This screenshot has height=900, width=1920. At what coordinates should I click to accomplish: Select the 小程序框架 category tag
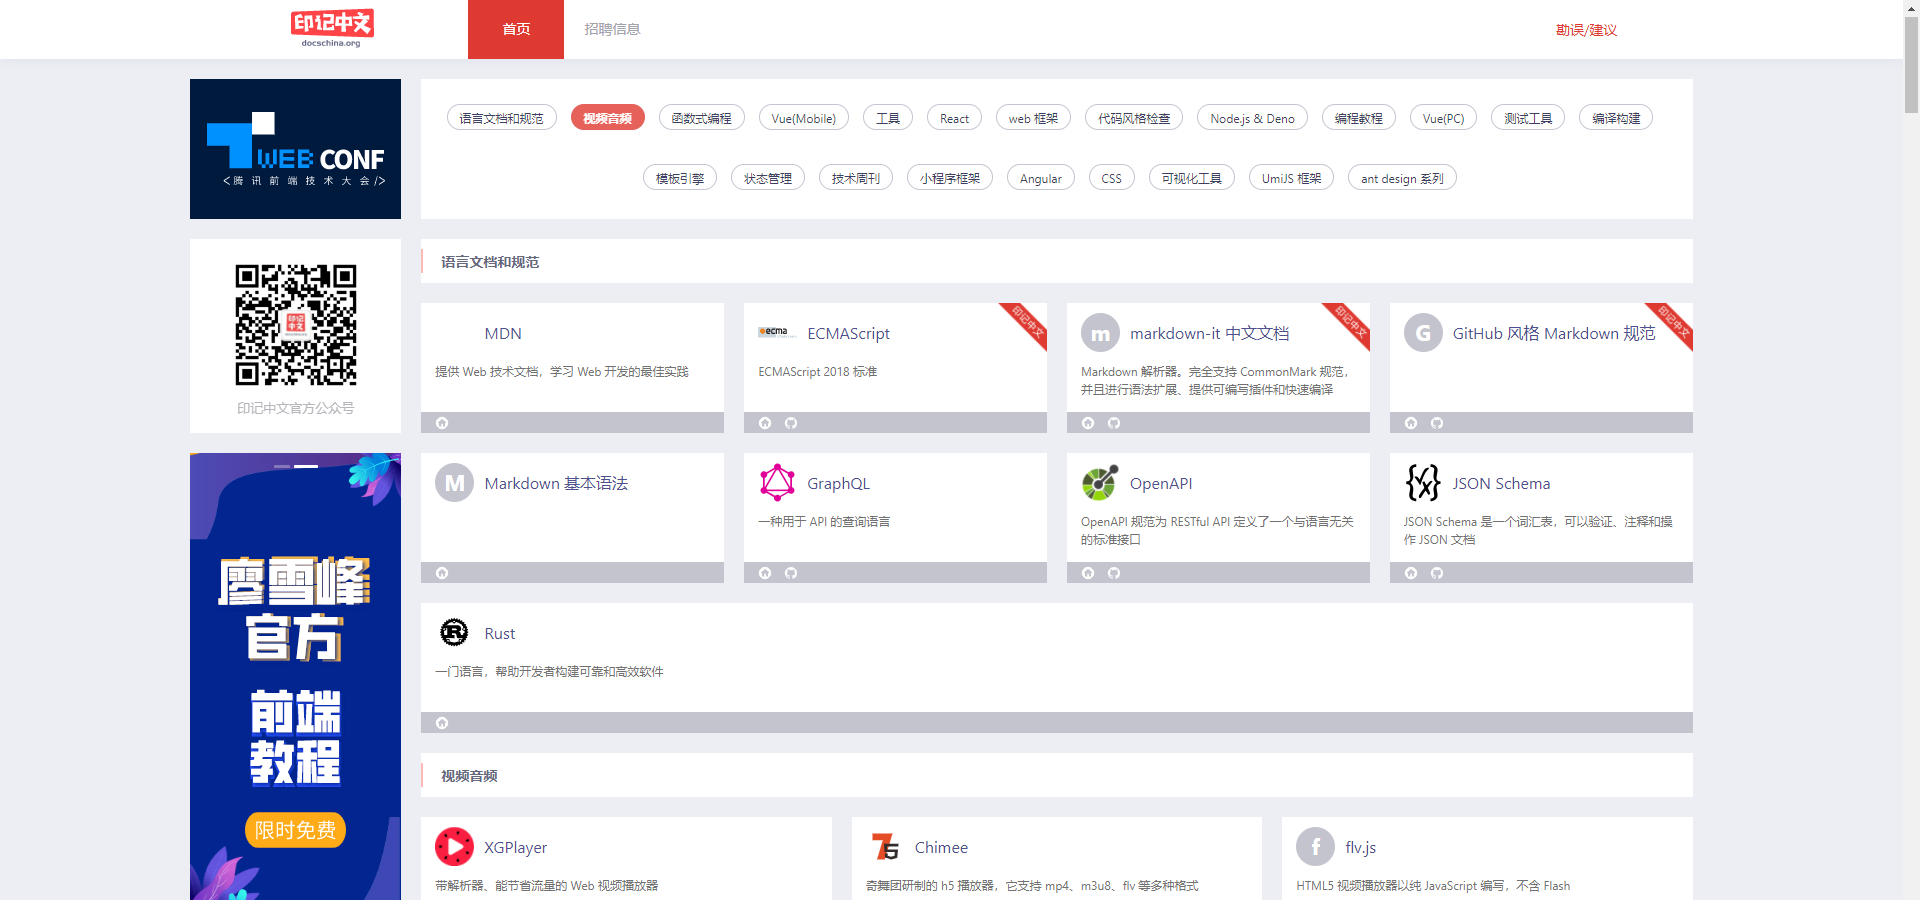point(950,178)
